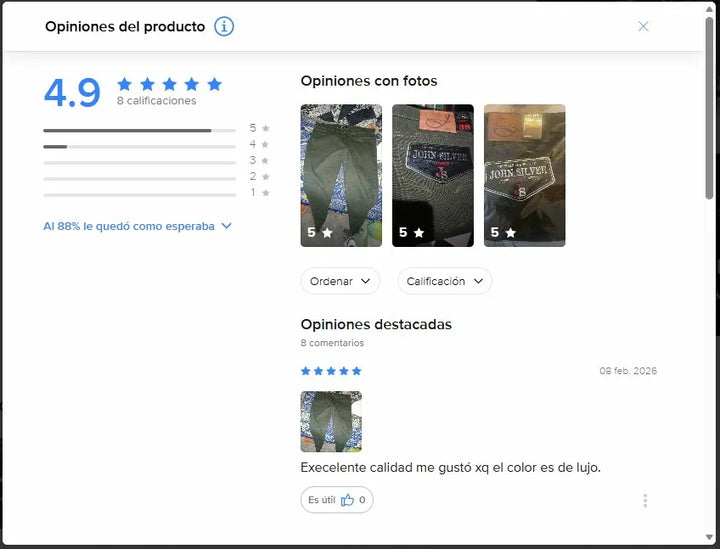The image size is (720, 549).
Task: Filter by the 2-star rating row
Action: pyautogui.click(x=139, y=178)
